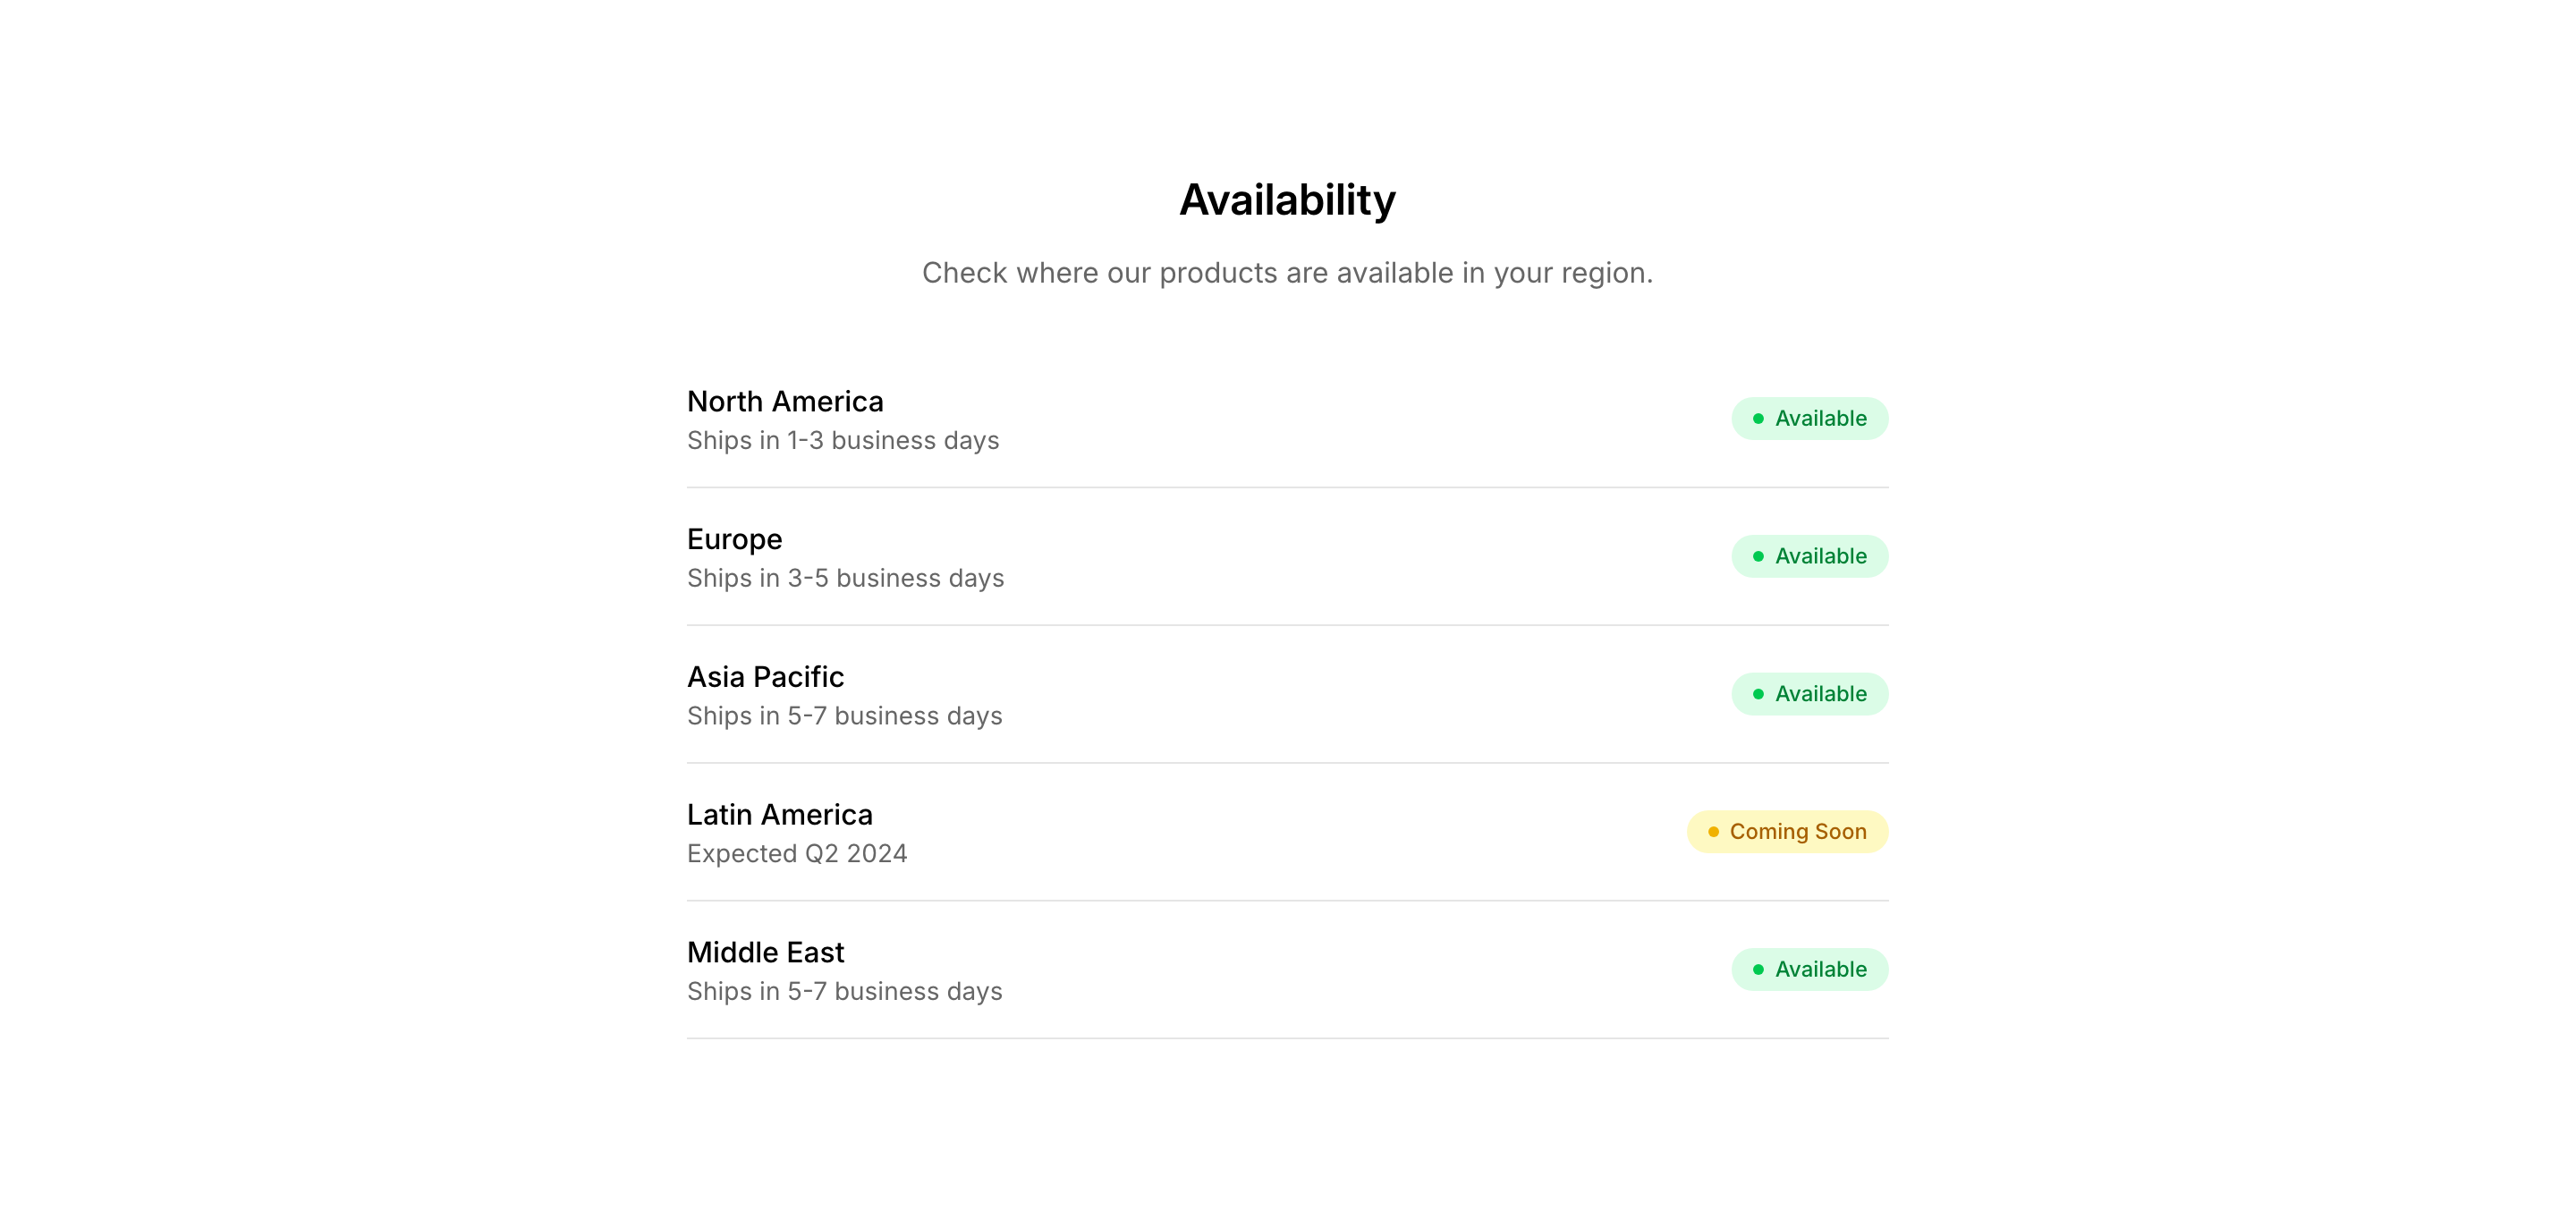Viewport: 2576px width, 1211px height.
Task: Click the Latin America Coming Soon badge
Action: 1787,832
